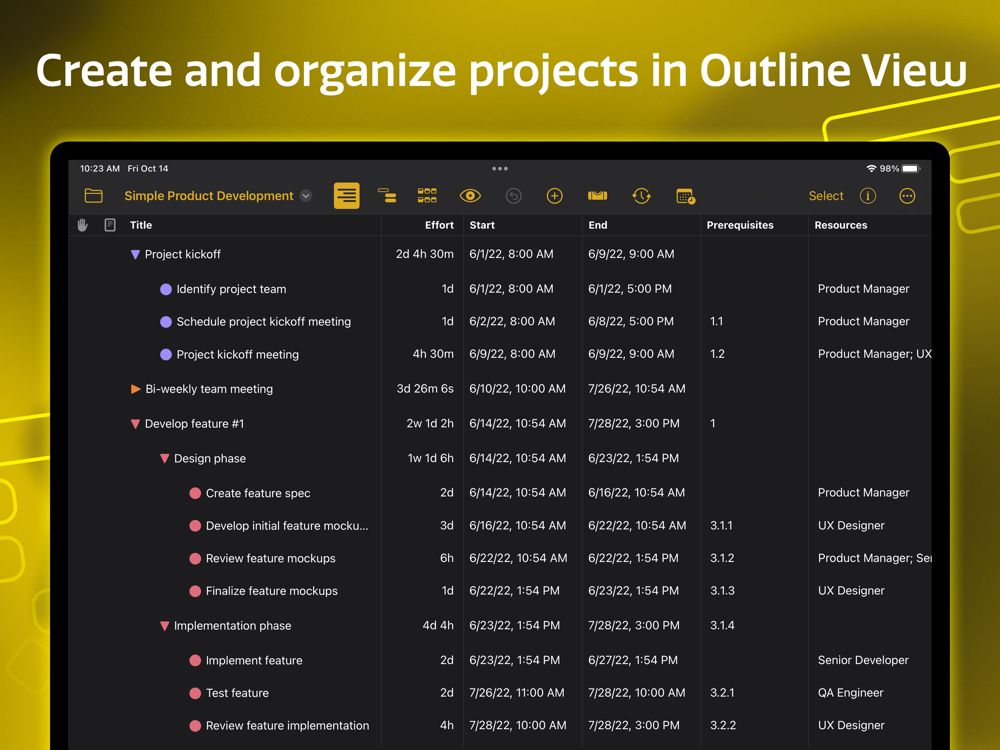Tap the Identify project team status circle
The height and width of the screenshot is (750, 1000).
pyautogui.click(x=166, y=290)
